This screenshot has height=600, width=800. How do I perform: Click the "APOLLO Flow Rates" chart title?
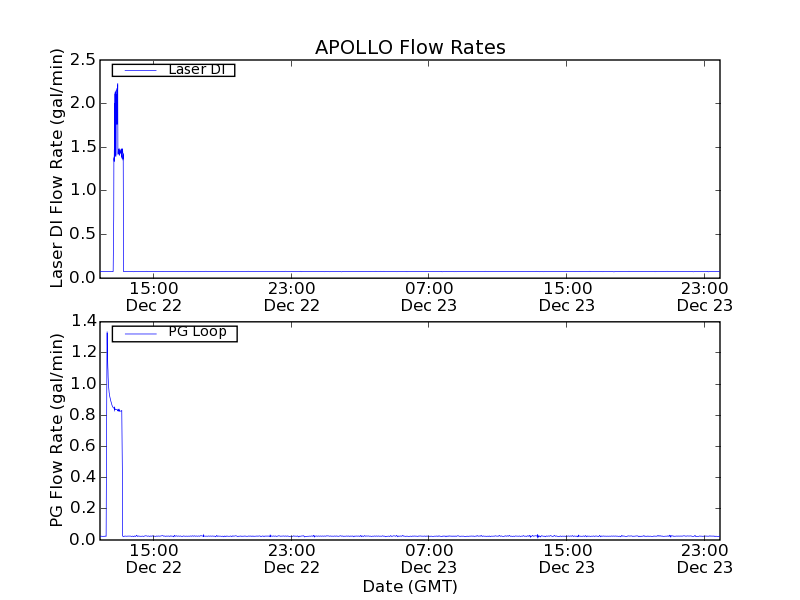pyautogui.click(x=410, y=47)
